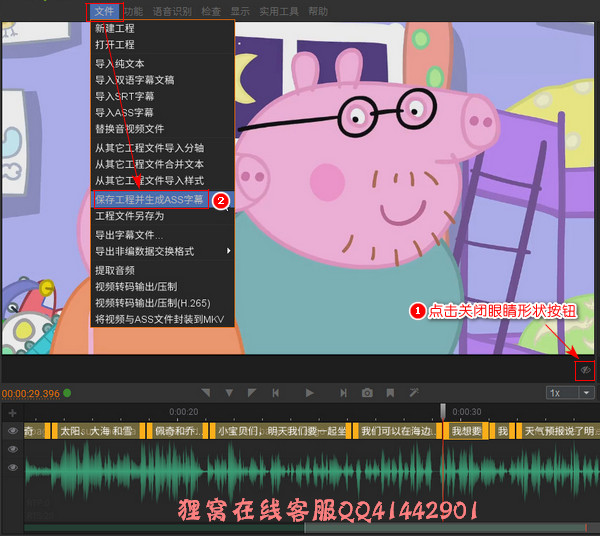The height and width of the screenshot is (536, 600).
Task: Select 导入ASS字幕 menu entry
Action: click(x=163, y=112)
